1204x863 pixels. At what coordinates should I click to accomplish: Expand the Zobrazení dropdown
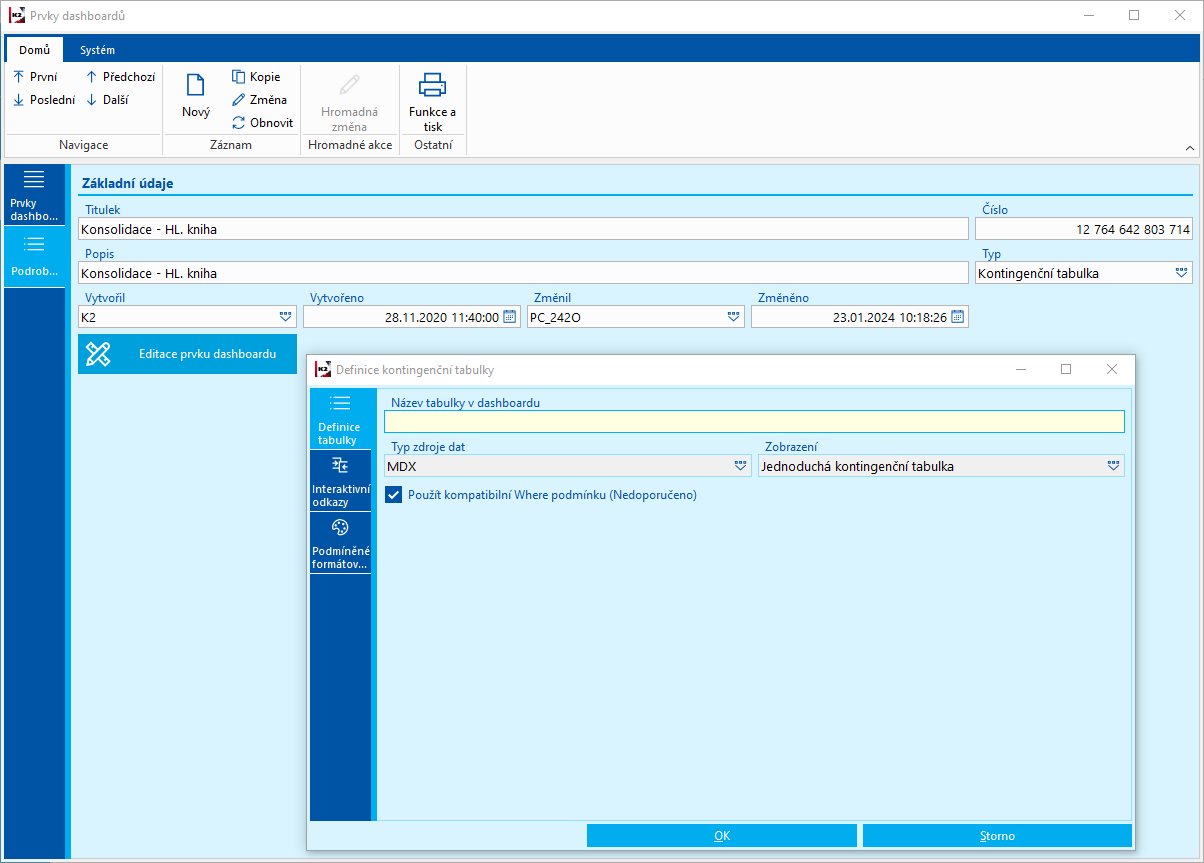point(1113,466)
